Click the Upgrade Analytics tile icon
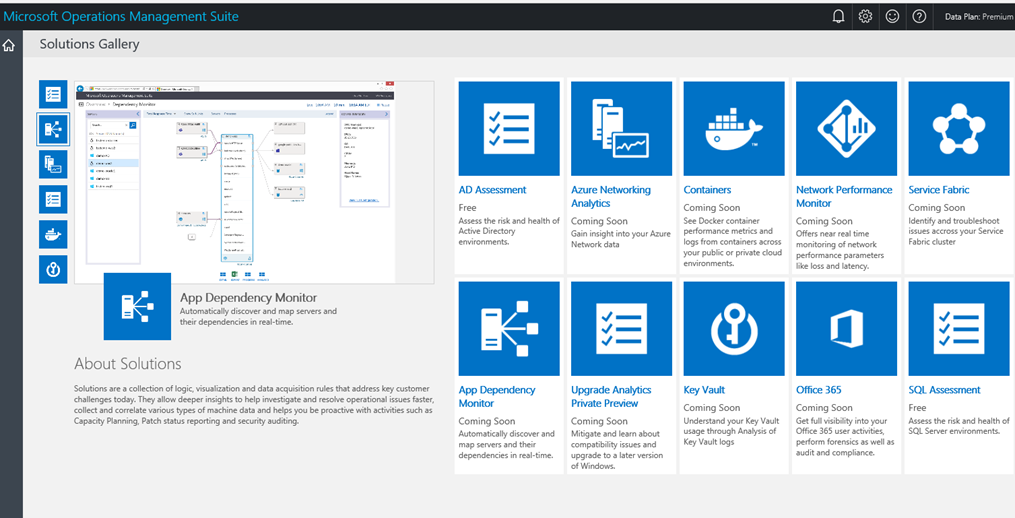The image size is (1015, 518). coord(621,328)
